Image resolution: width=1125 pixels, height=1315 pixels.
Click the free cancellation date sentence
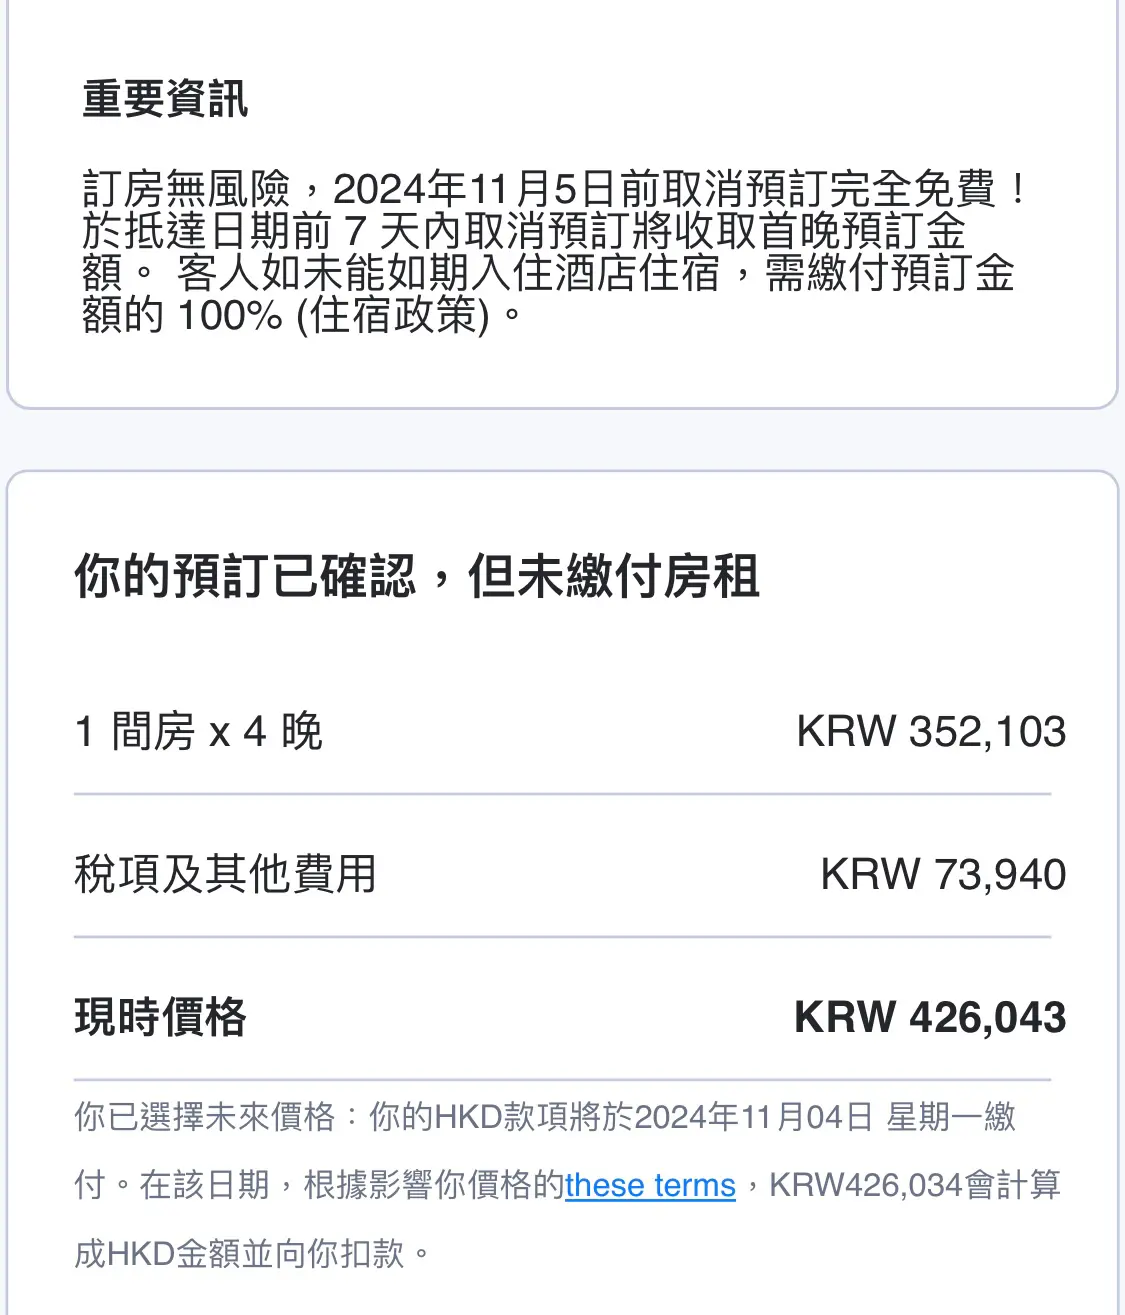555,189
